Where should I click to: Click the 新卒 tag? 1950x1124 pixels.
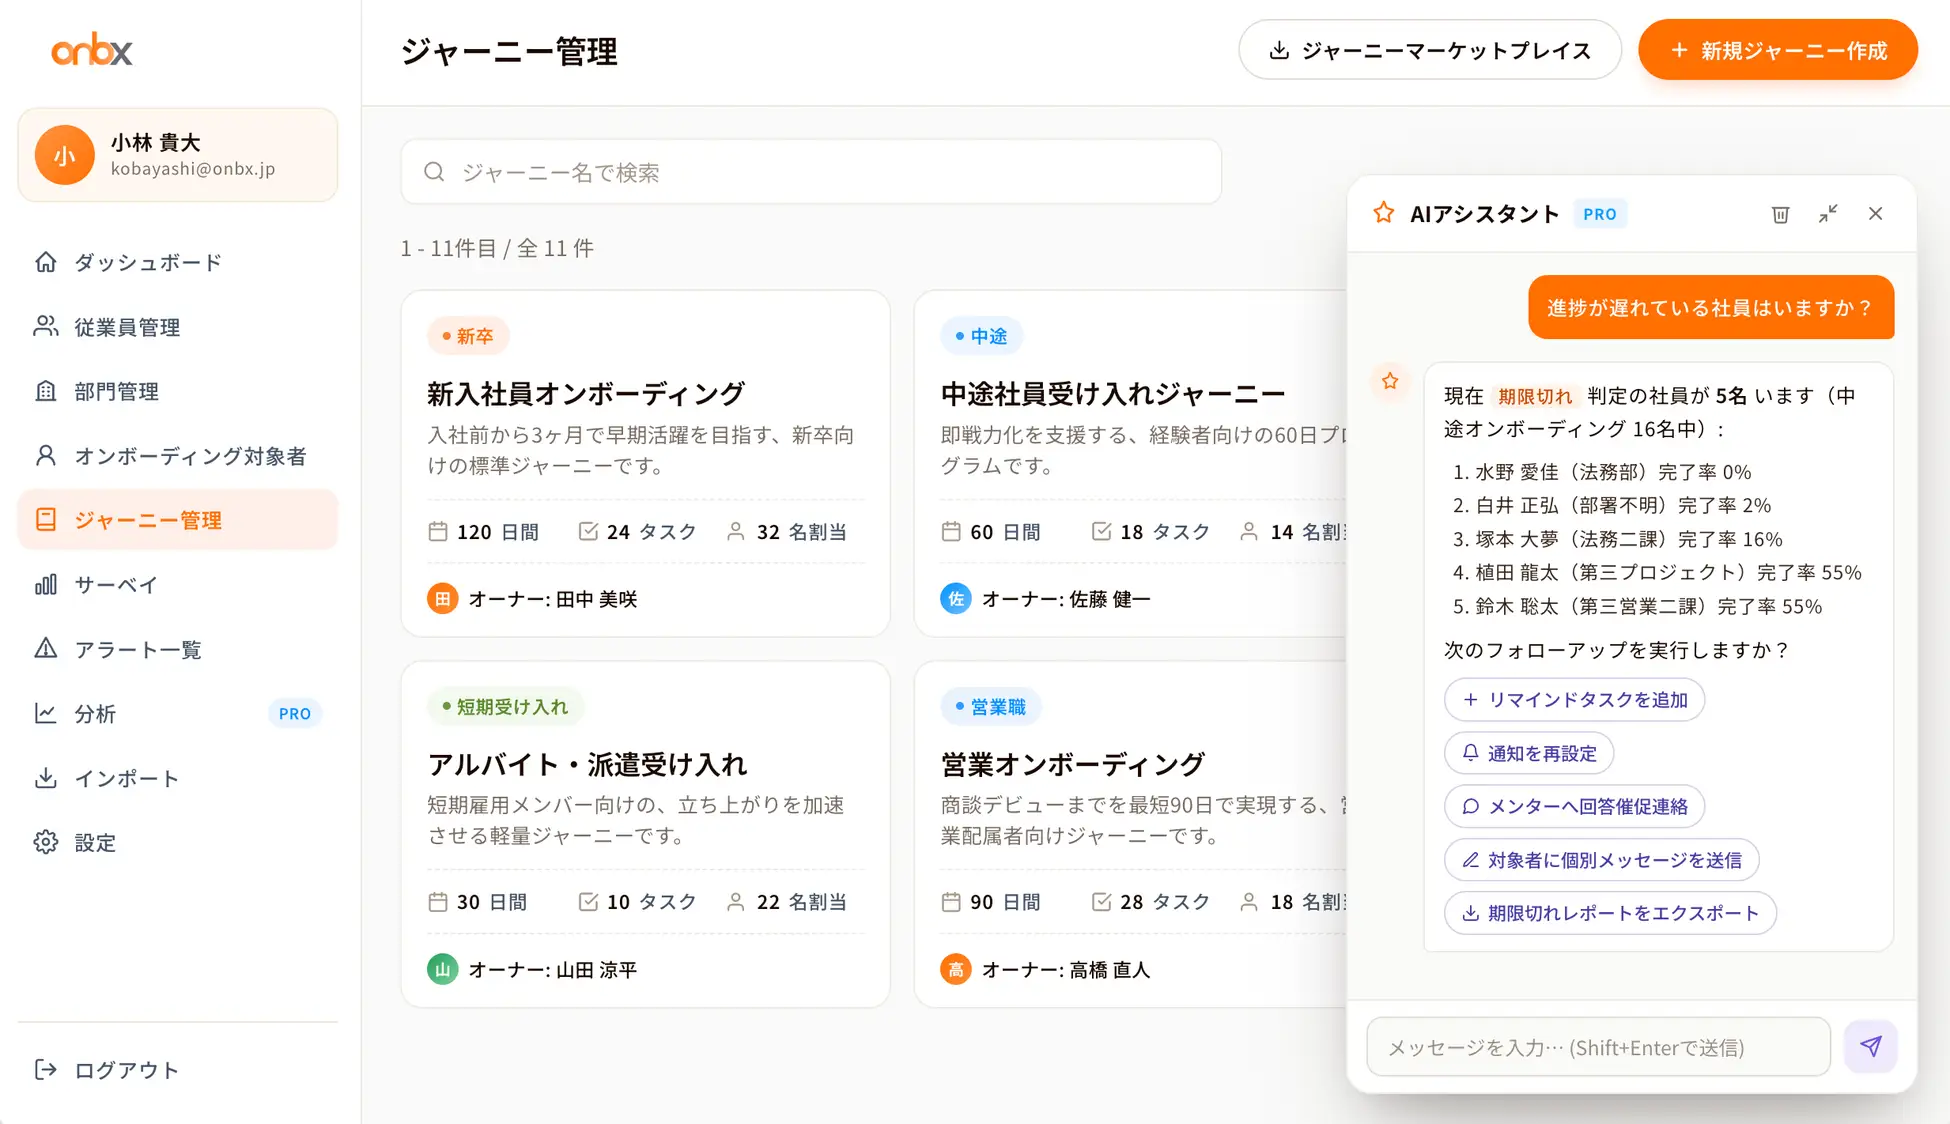tap(468, 336)
